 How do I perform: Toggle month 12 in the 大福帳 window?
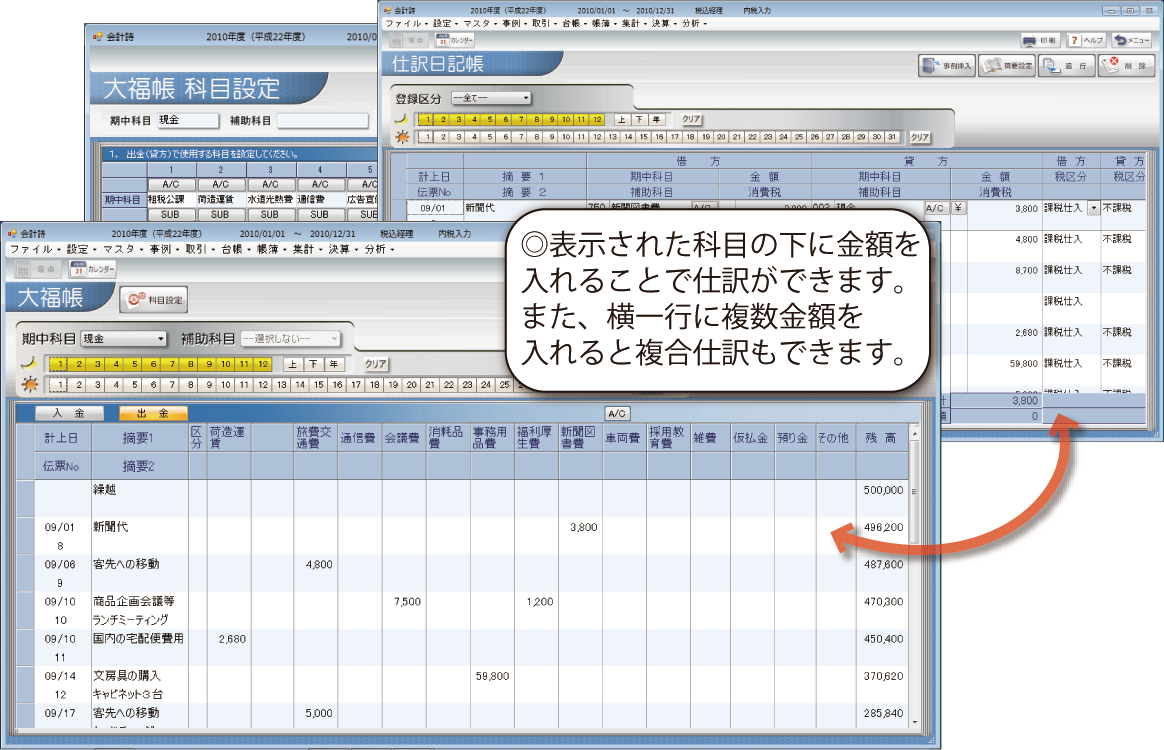(x=263, y=365)
